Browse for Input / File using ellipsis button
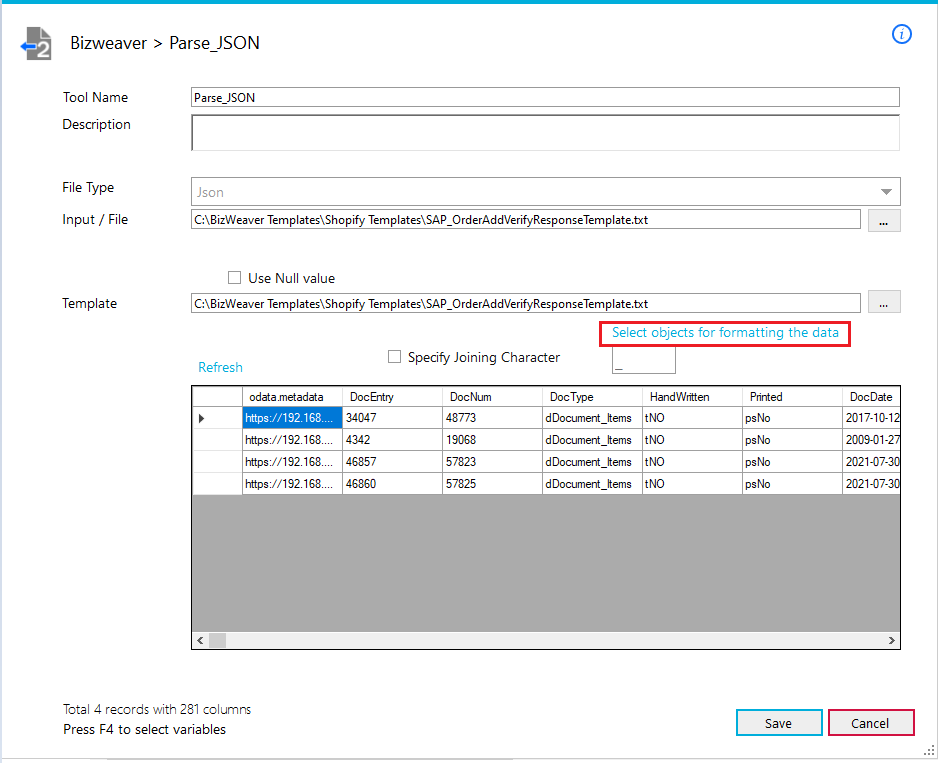 tap(884, 221)
